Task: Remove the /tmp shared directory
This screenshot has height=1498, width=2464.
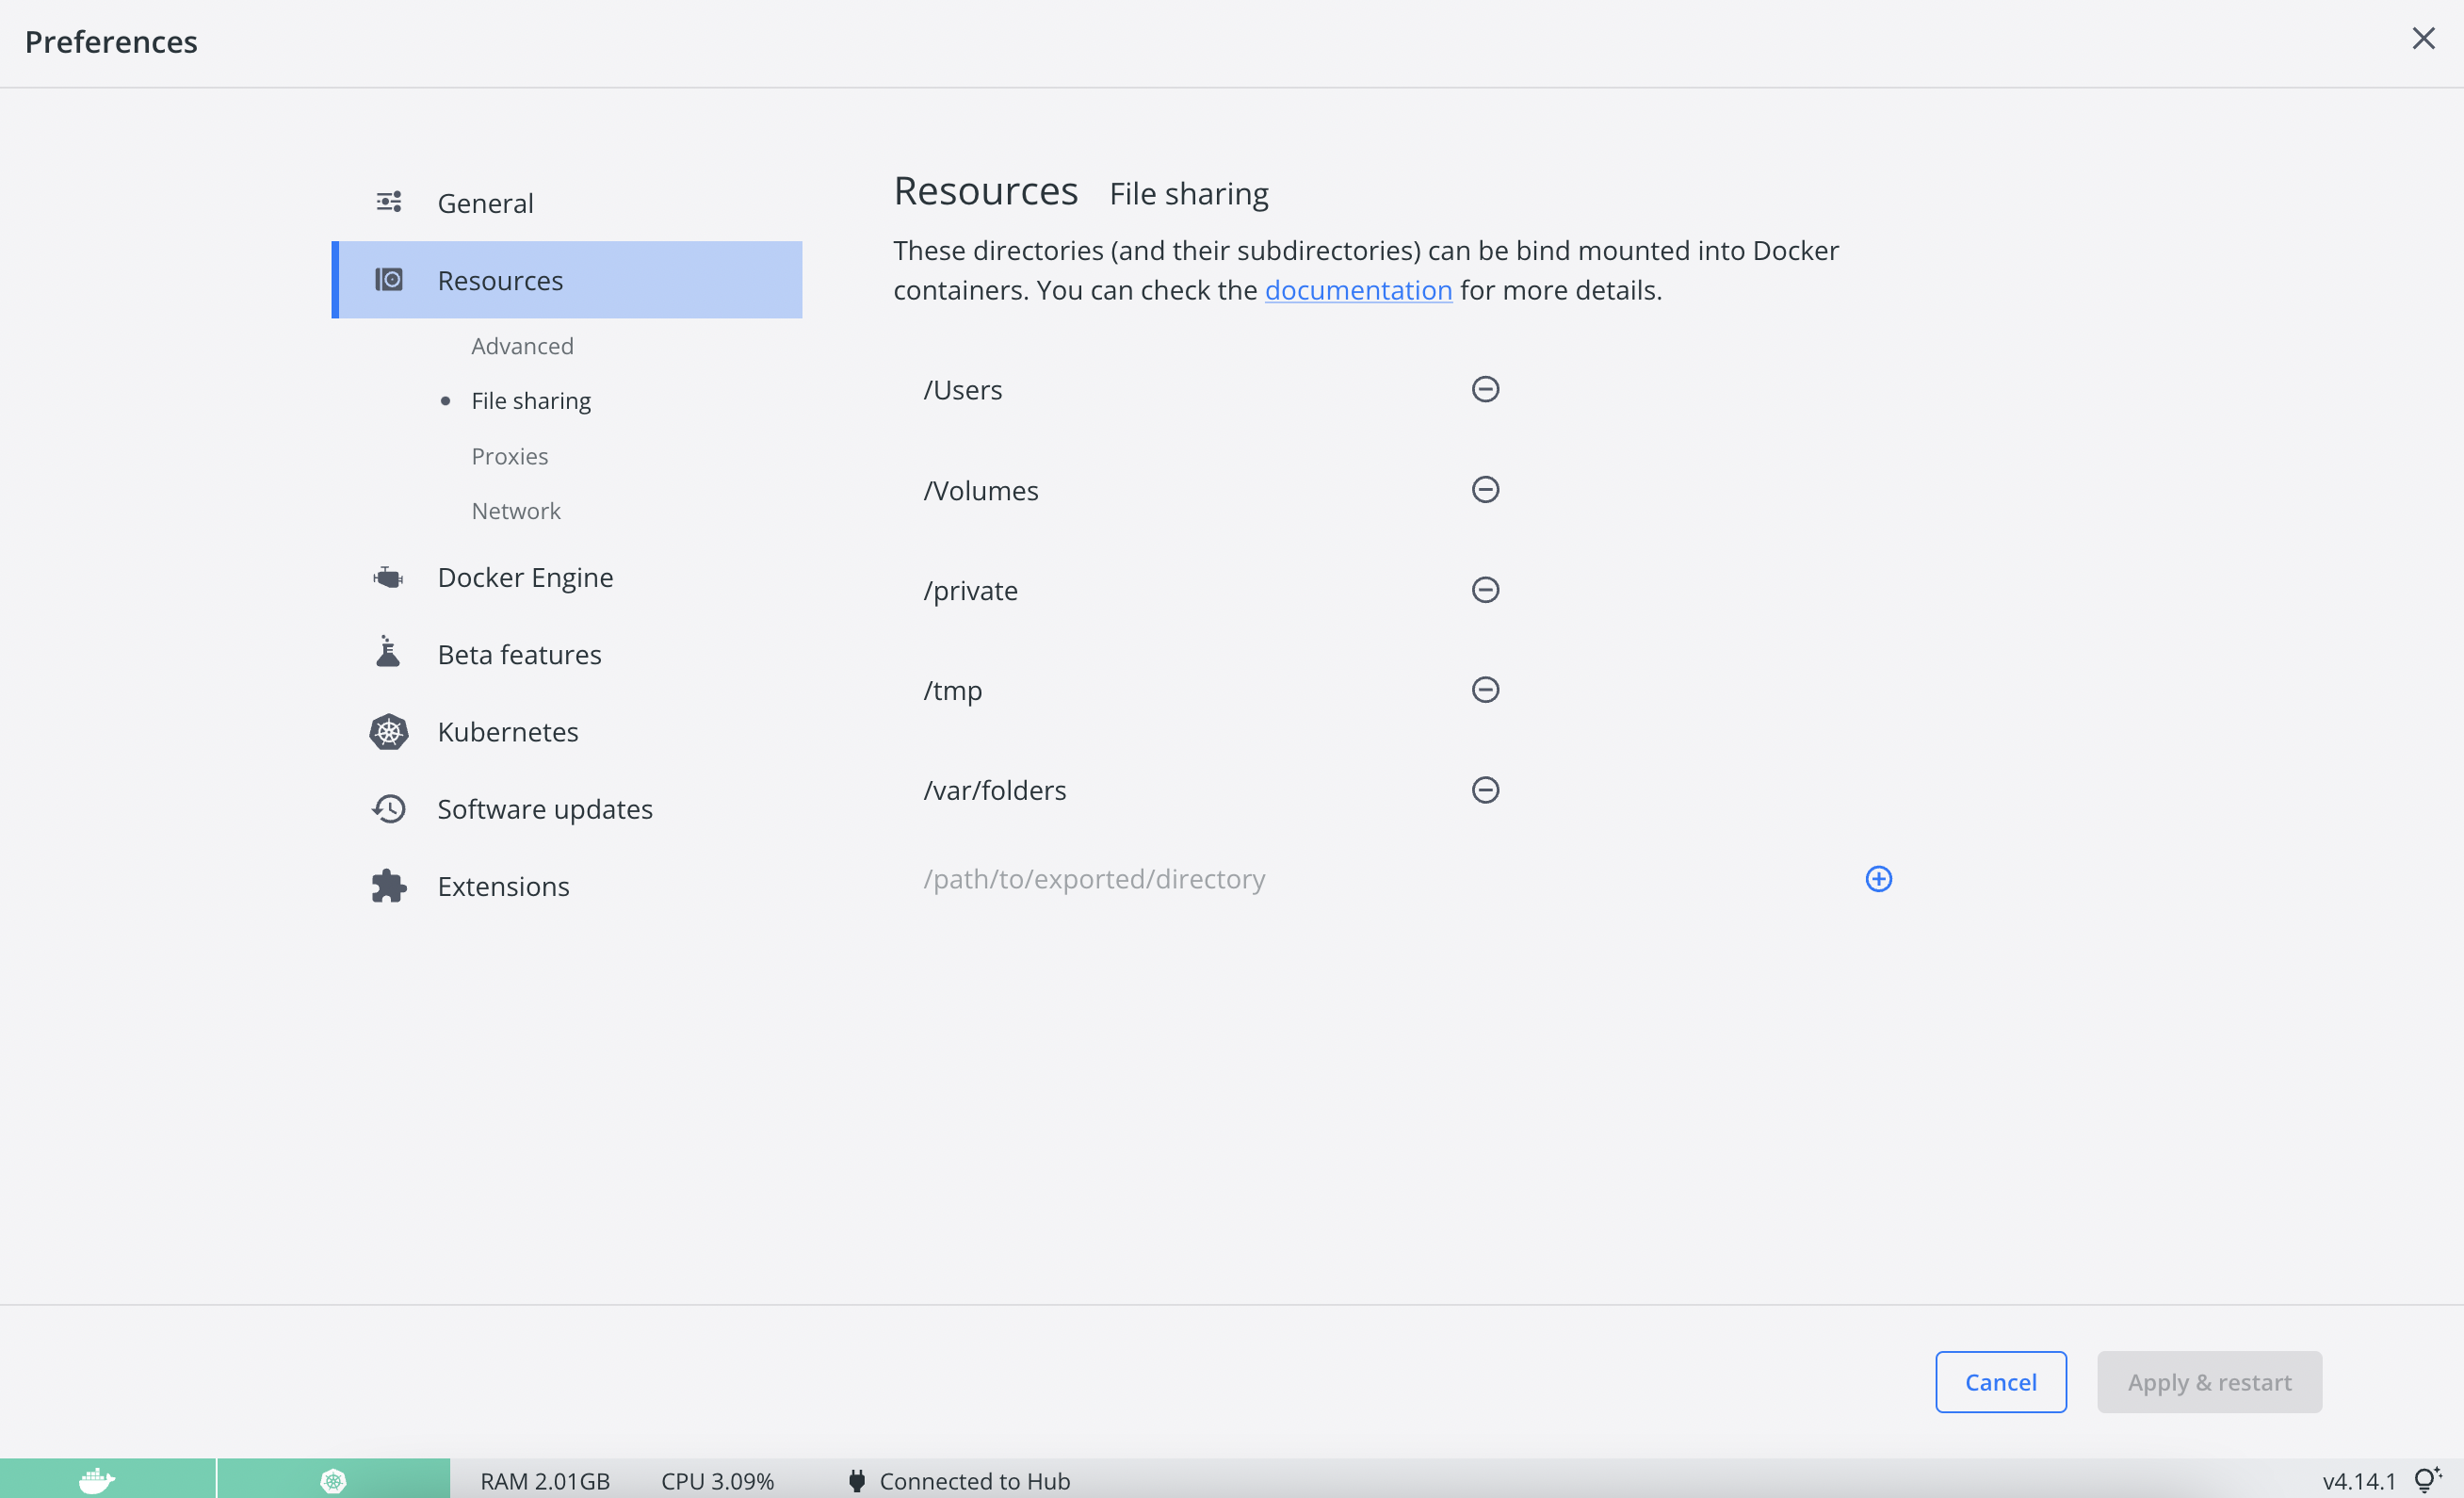Action: click(x=1485, y=690)
